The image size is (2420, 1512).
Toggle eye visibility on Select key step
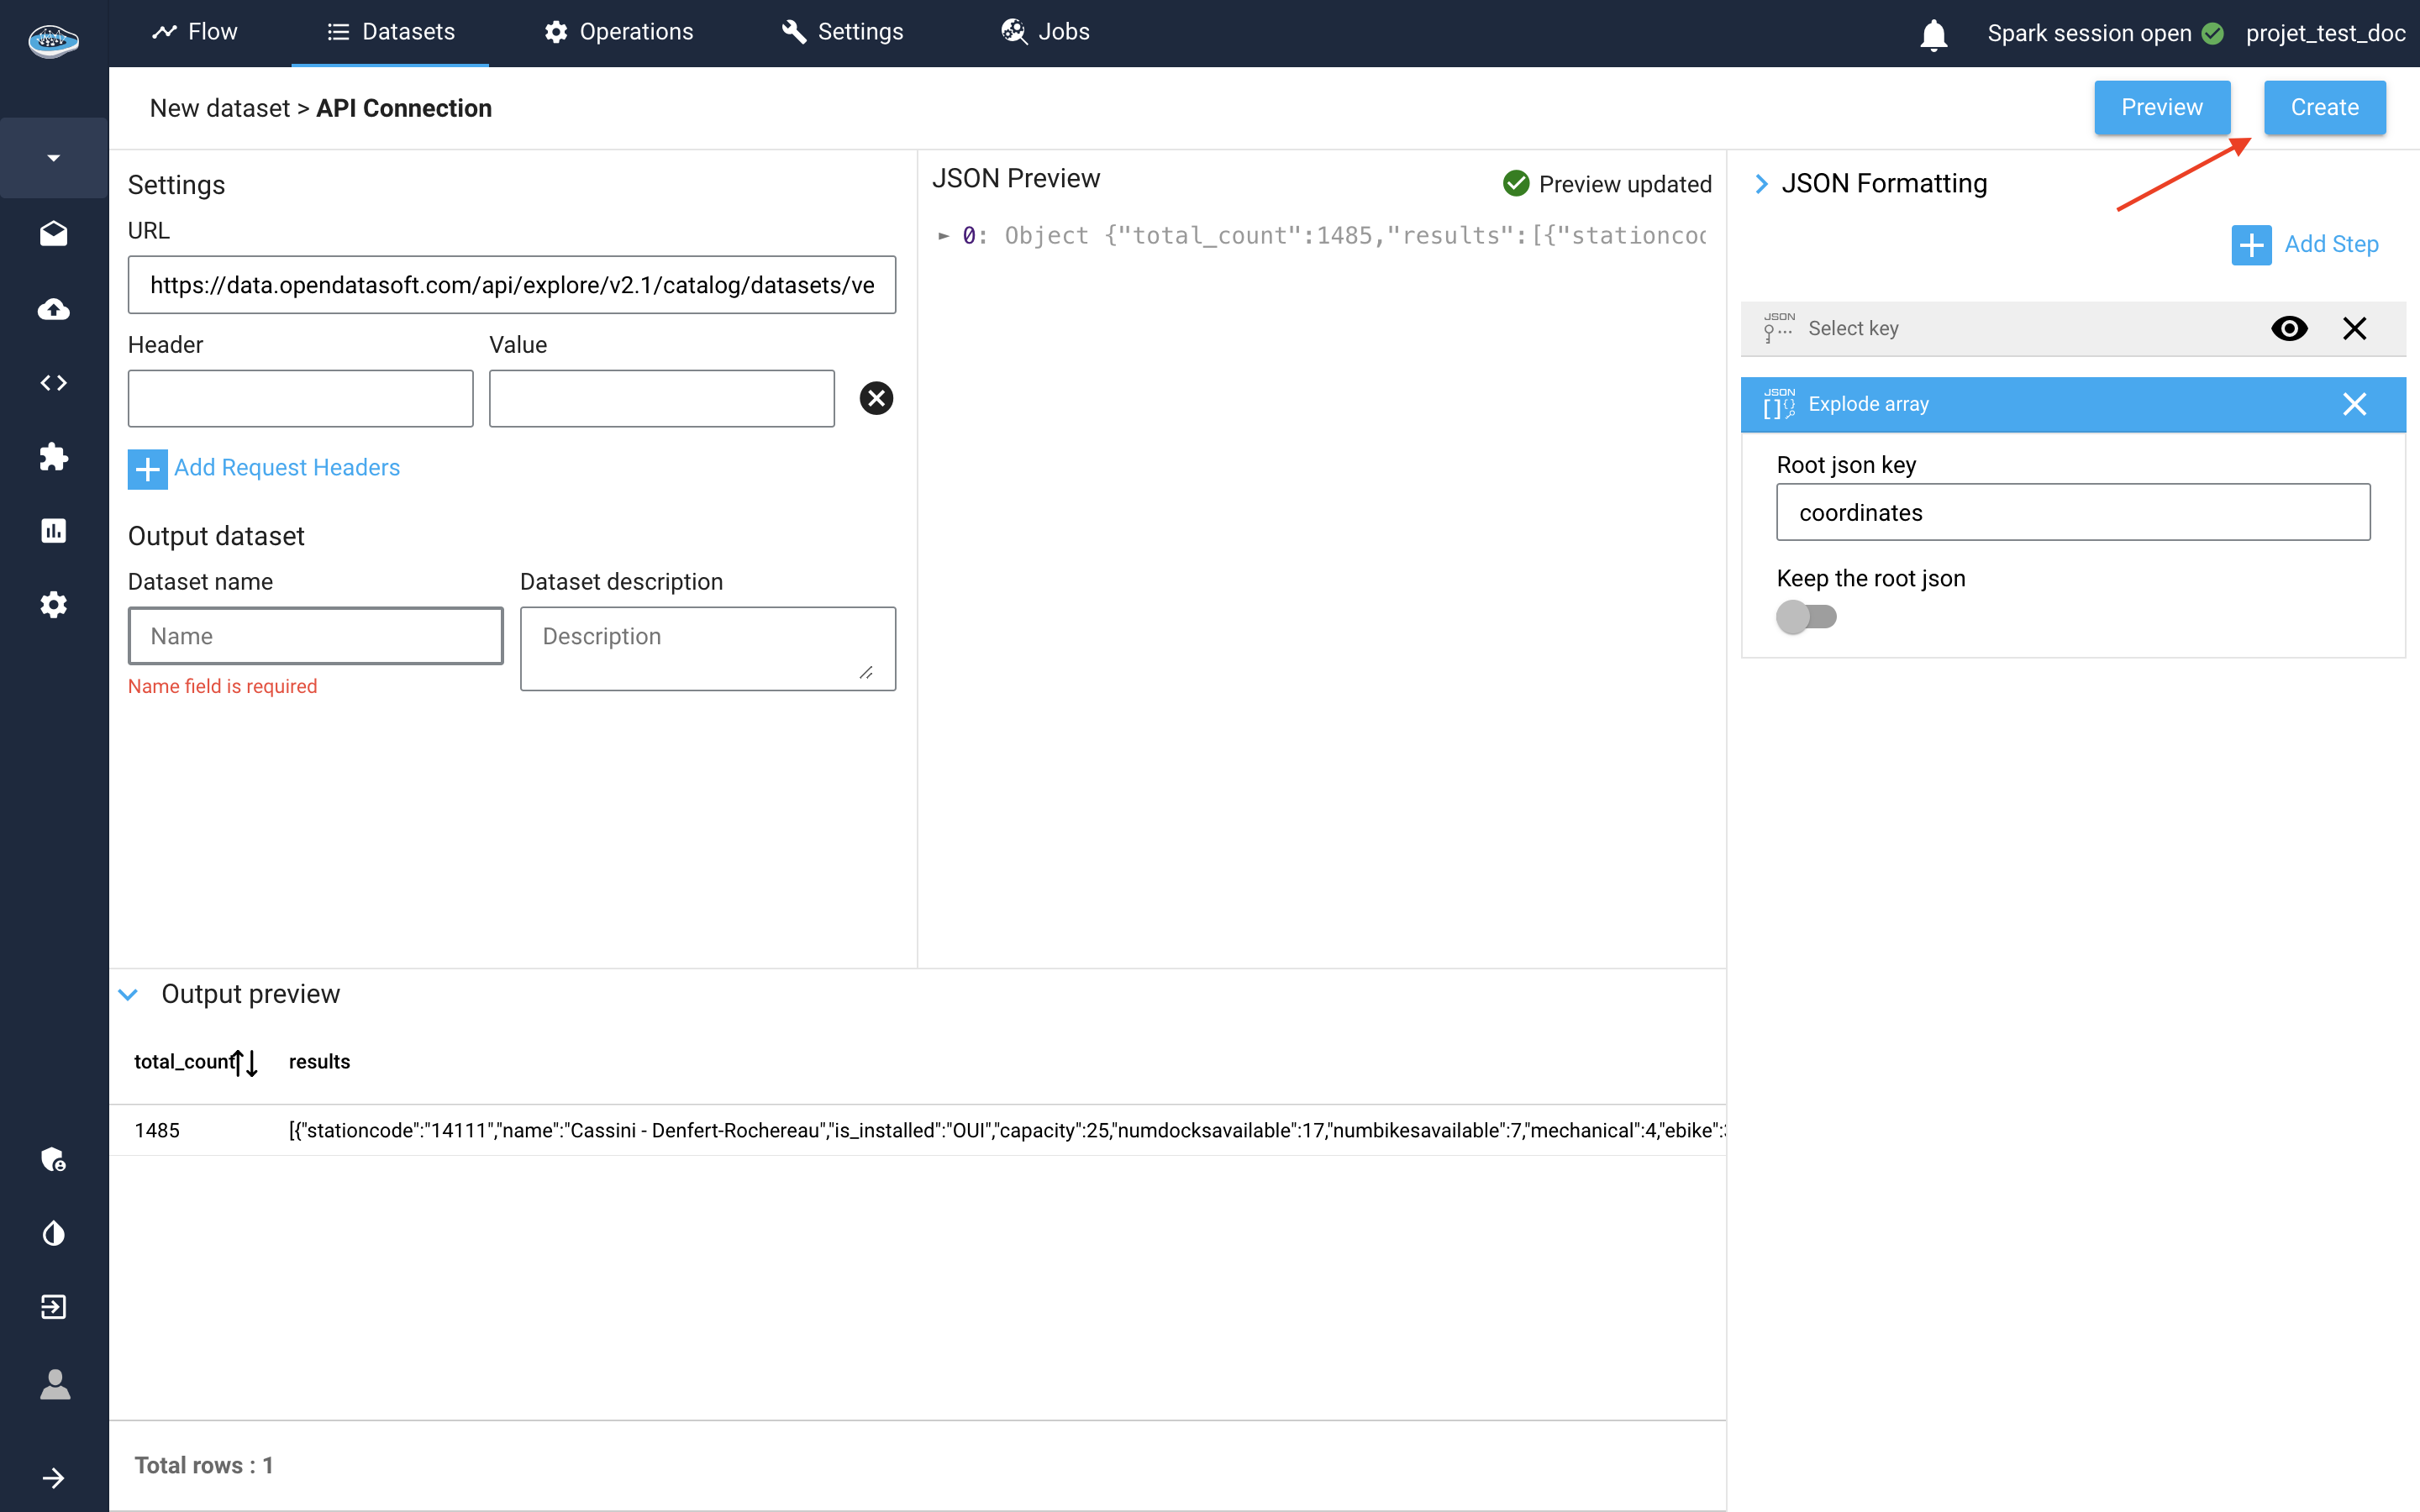pyautogui.click(x=2289, y=328)
